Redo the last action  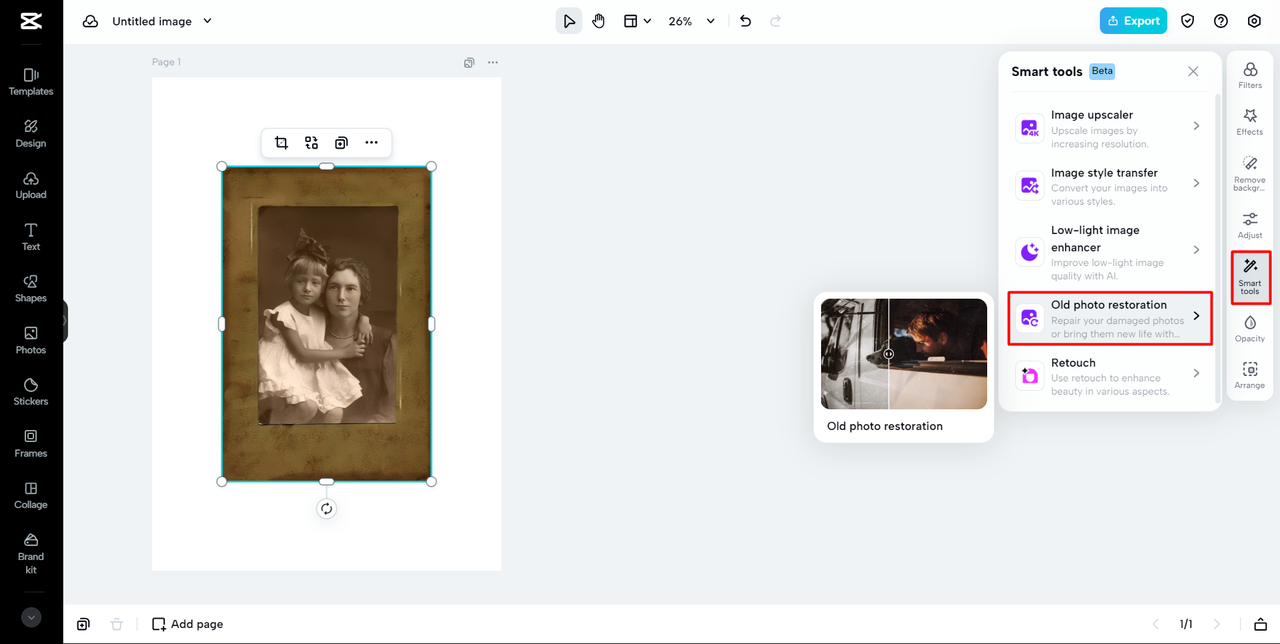coord(775,21)
